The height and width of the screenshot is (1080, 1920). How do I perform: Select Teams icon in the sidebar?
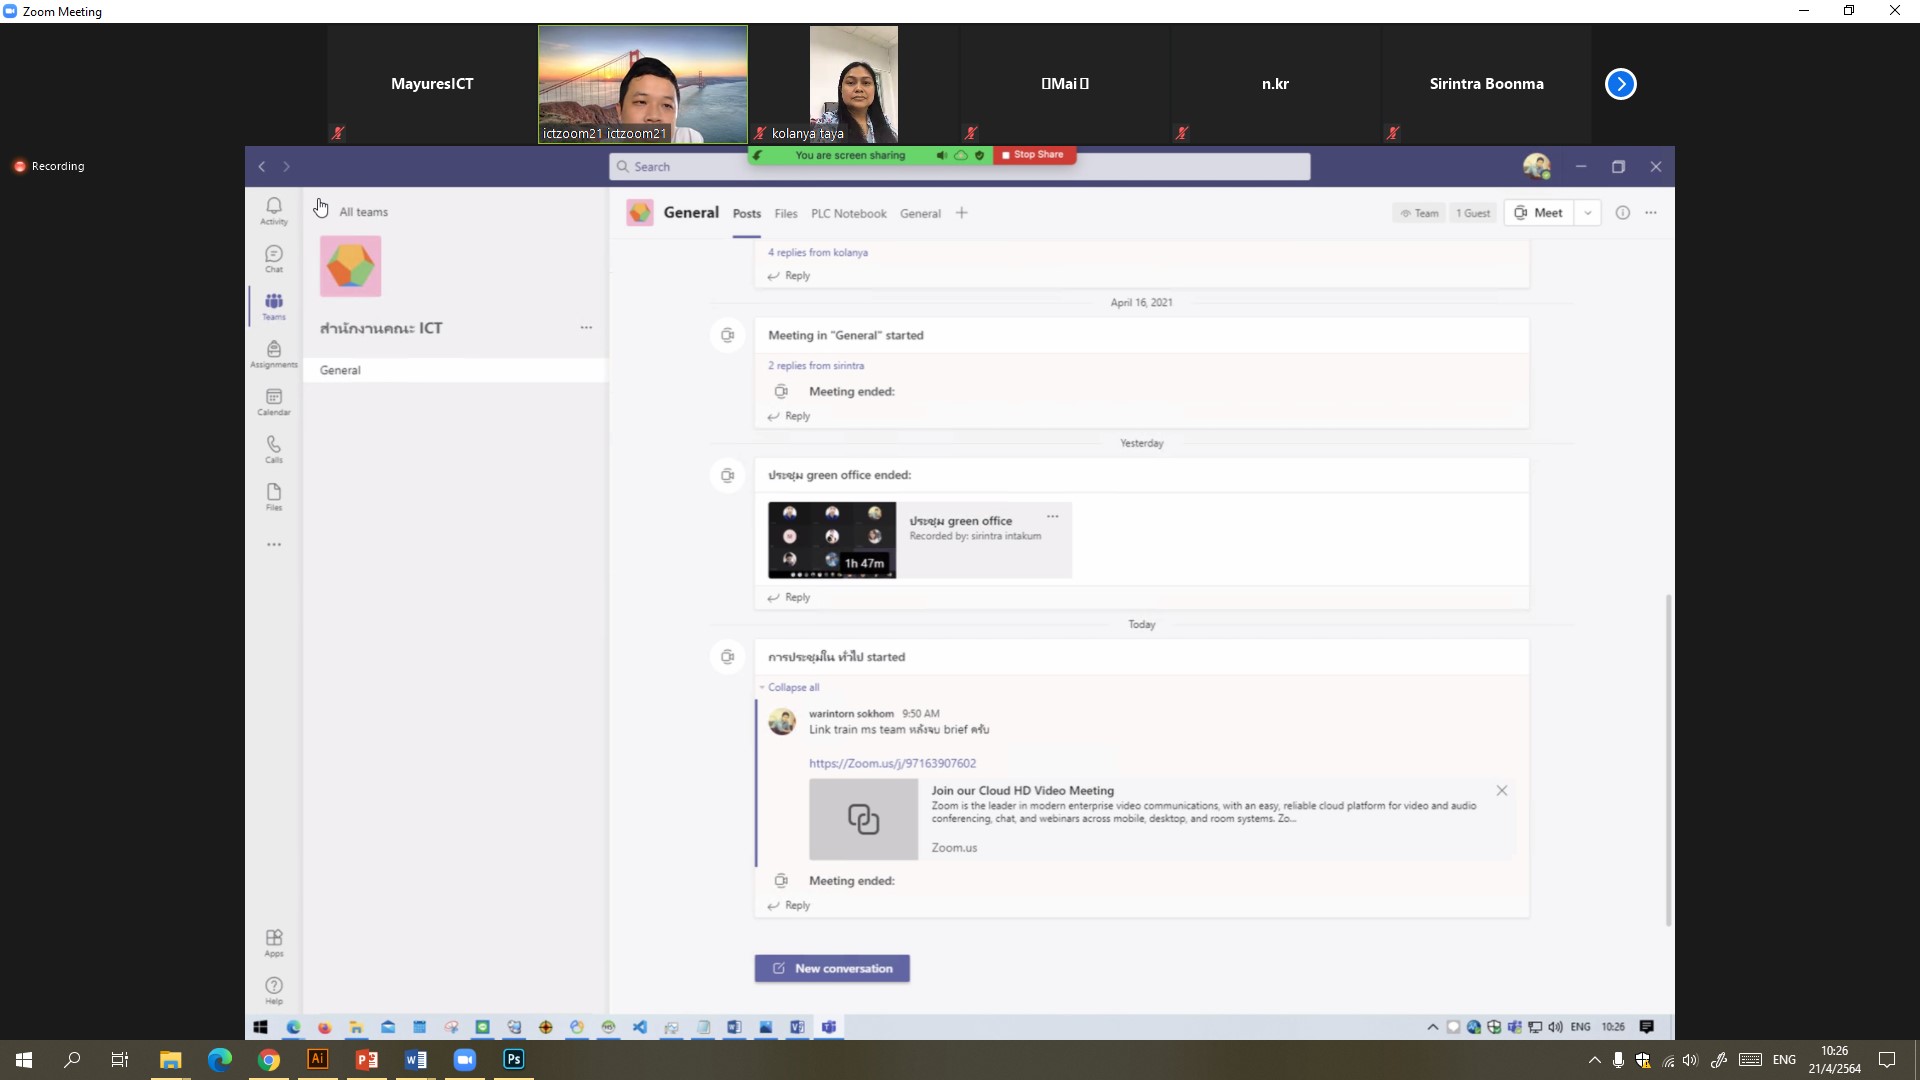[274, 306]
